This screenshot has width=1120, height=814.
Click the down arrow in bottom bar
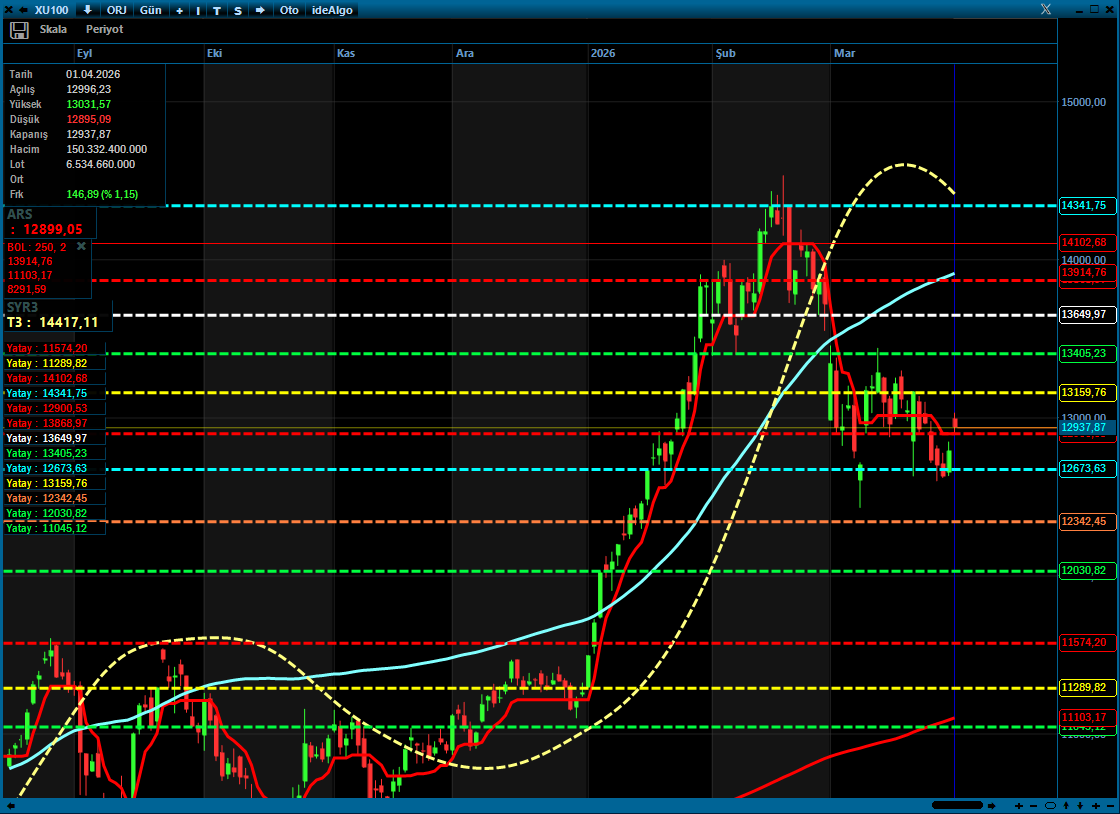tap(1080, 806)
